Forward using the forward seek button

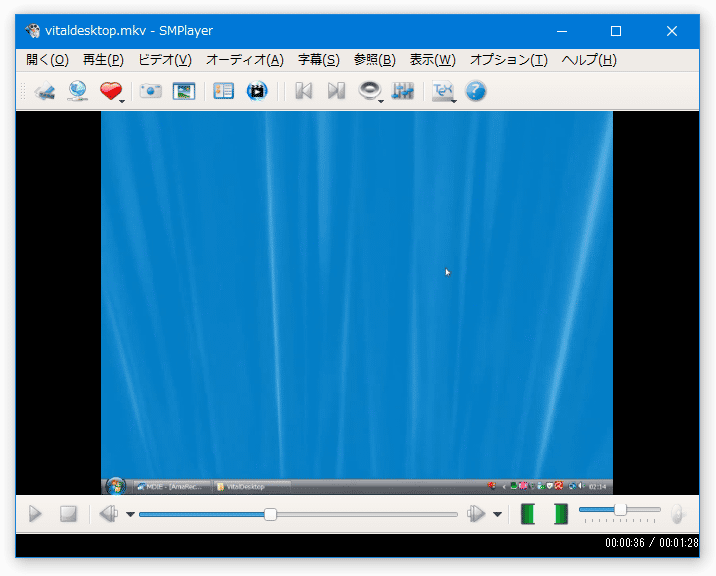[476, 514]
